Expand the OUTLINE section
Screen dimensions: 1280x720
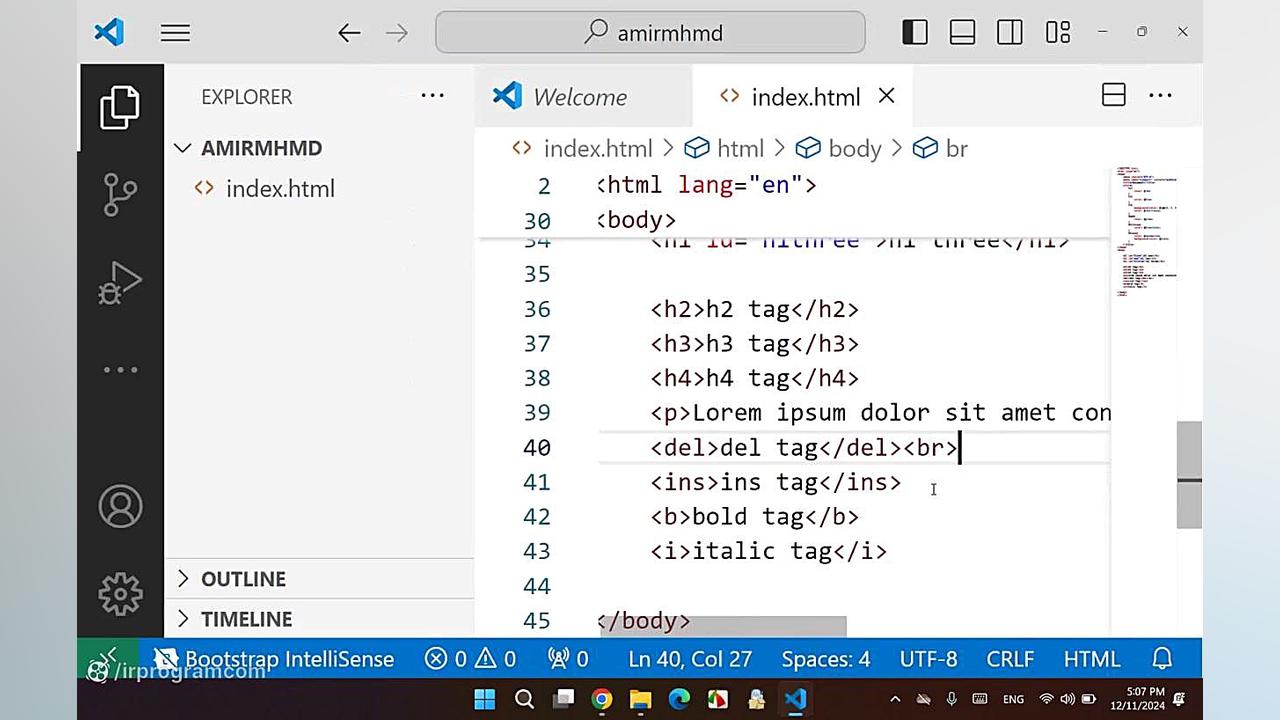pos(319,579)
